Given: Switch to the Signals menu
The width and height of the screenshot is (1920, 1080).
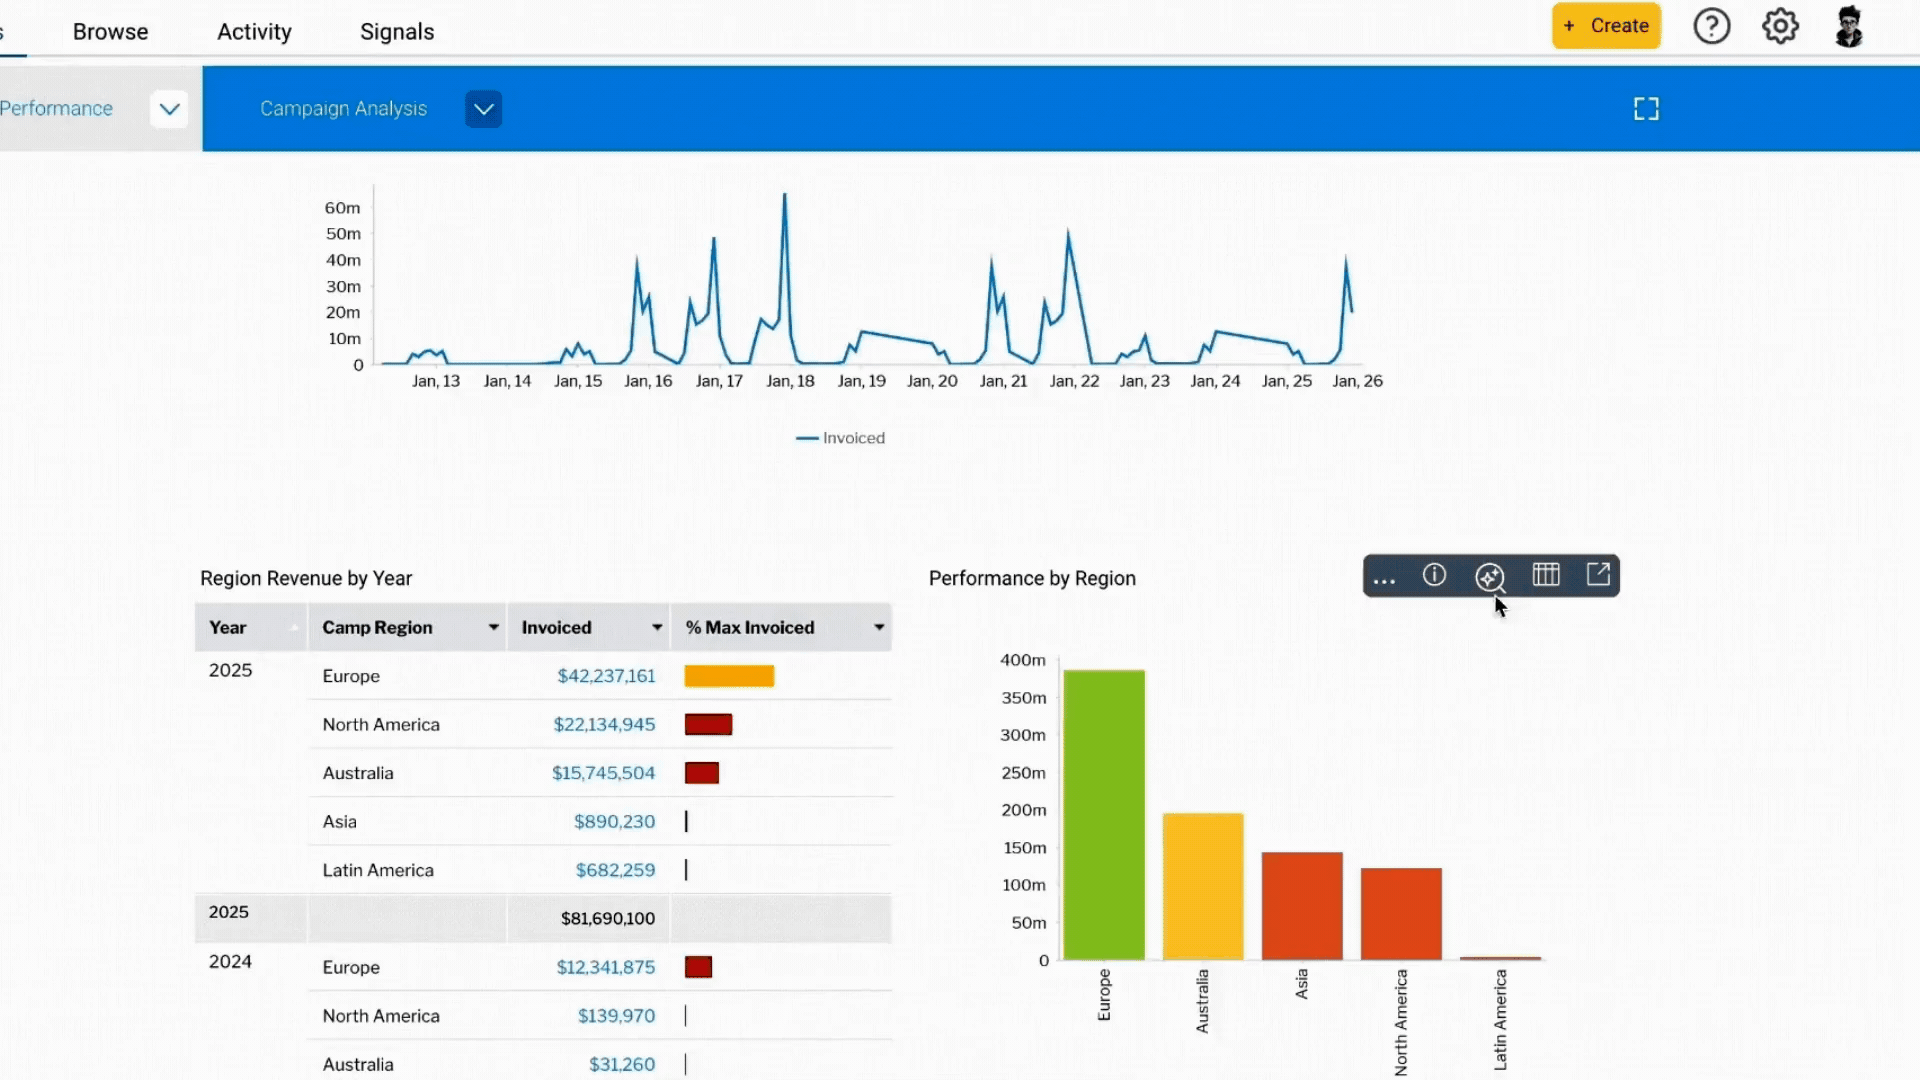Looking at the screenshot, I should pos(397,32).
